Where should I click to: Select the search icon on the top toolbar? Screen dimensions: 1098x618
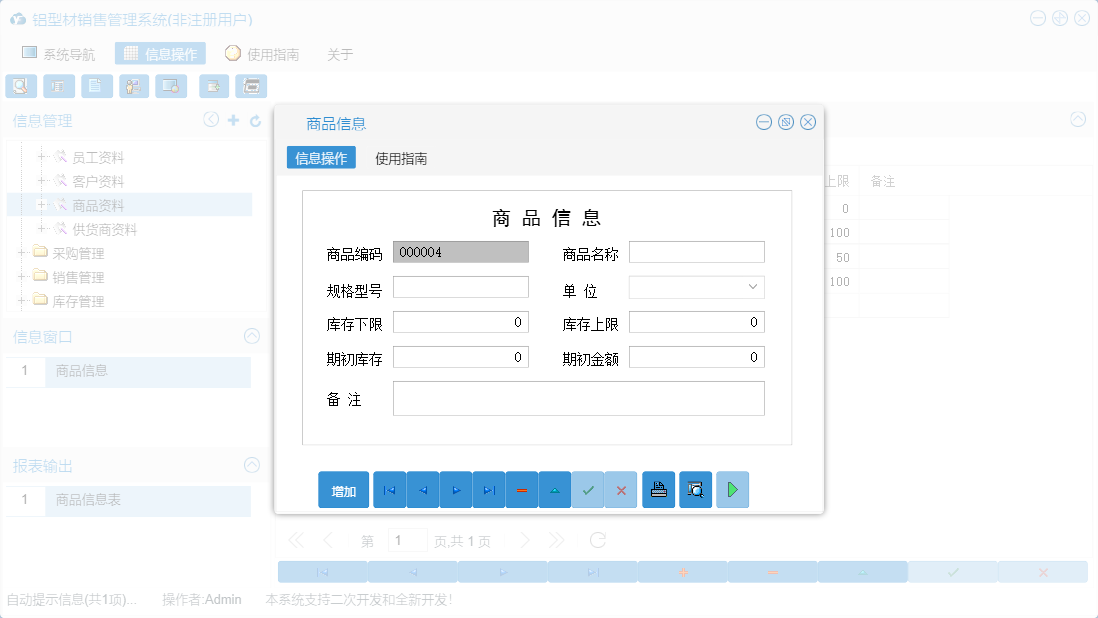(x=20, y=86)
